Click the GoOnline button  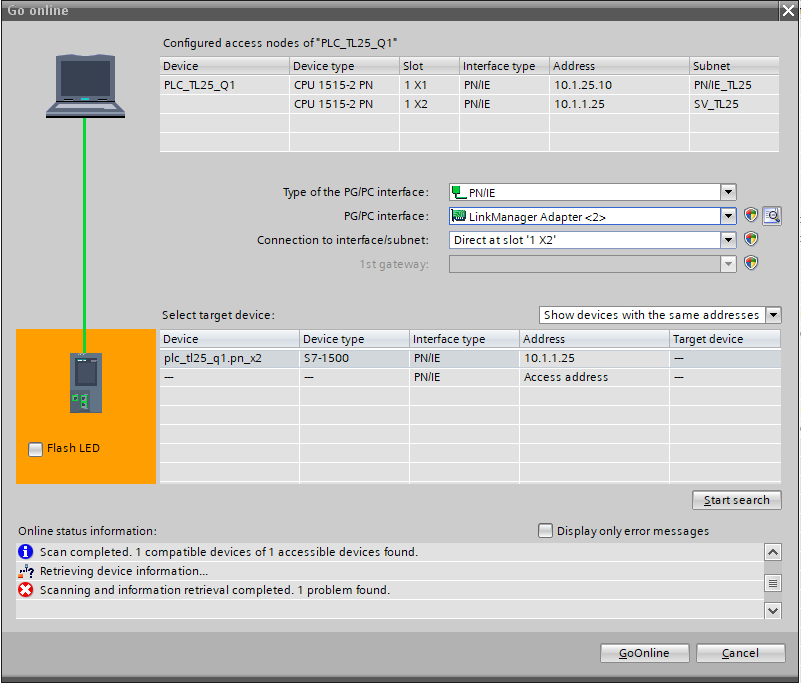[x=644, y=653]
